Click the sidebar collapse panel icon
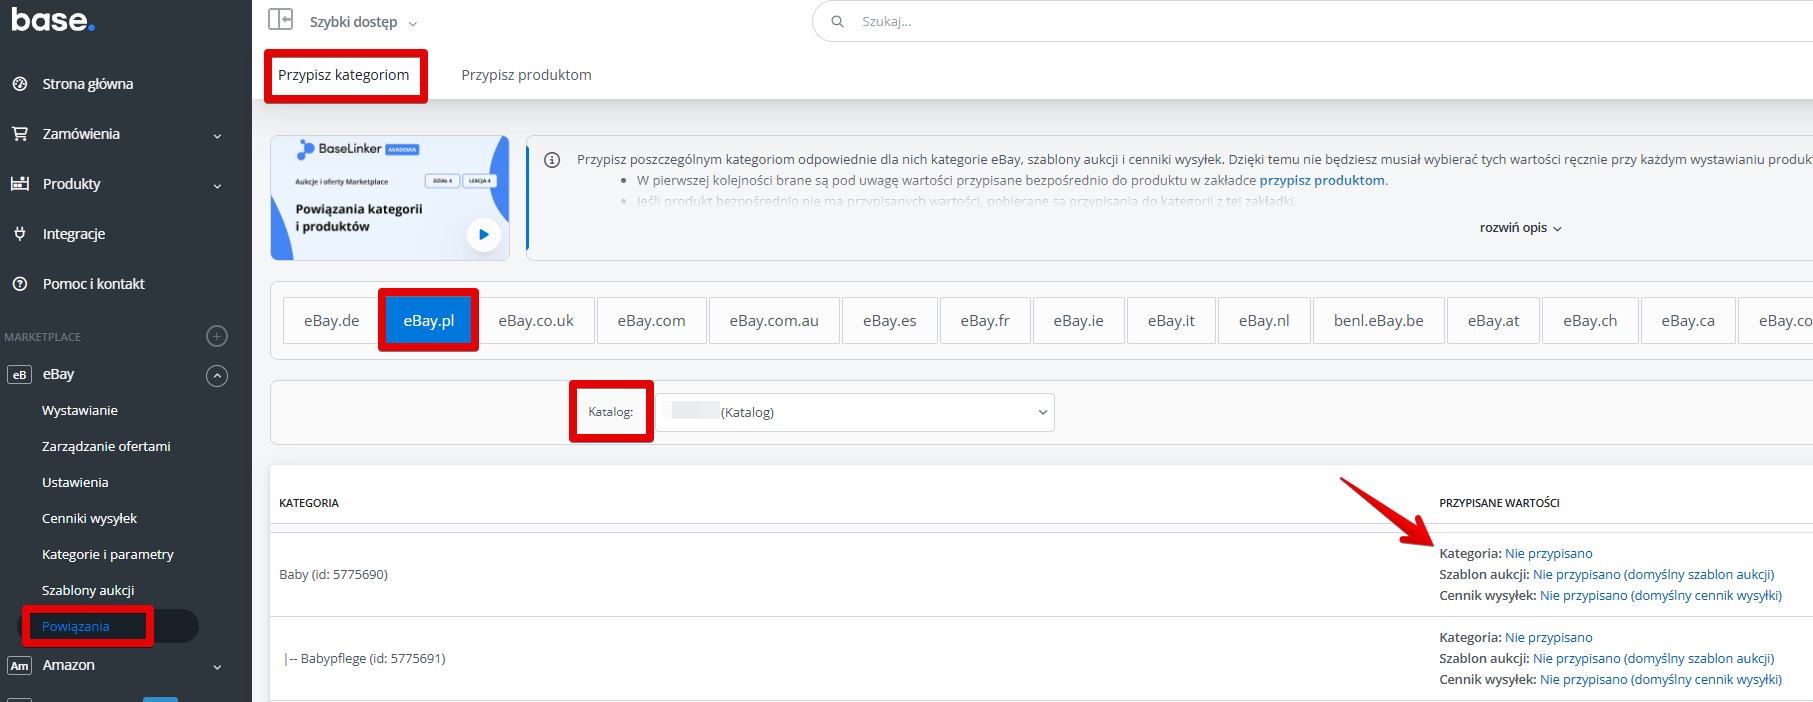 click(281, 20)
